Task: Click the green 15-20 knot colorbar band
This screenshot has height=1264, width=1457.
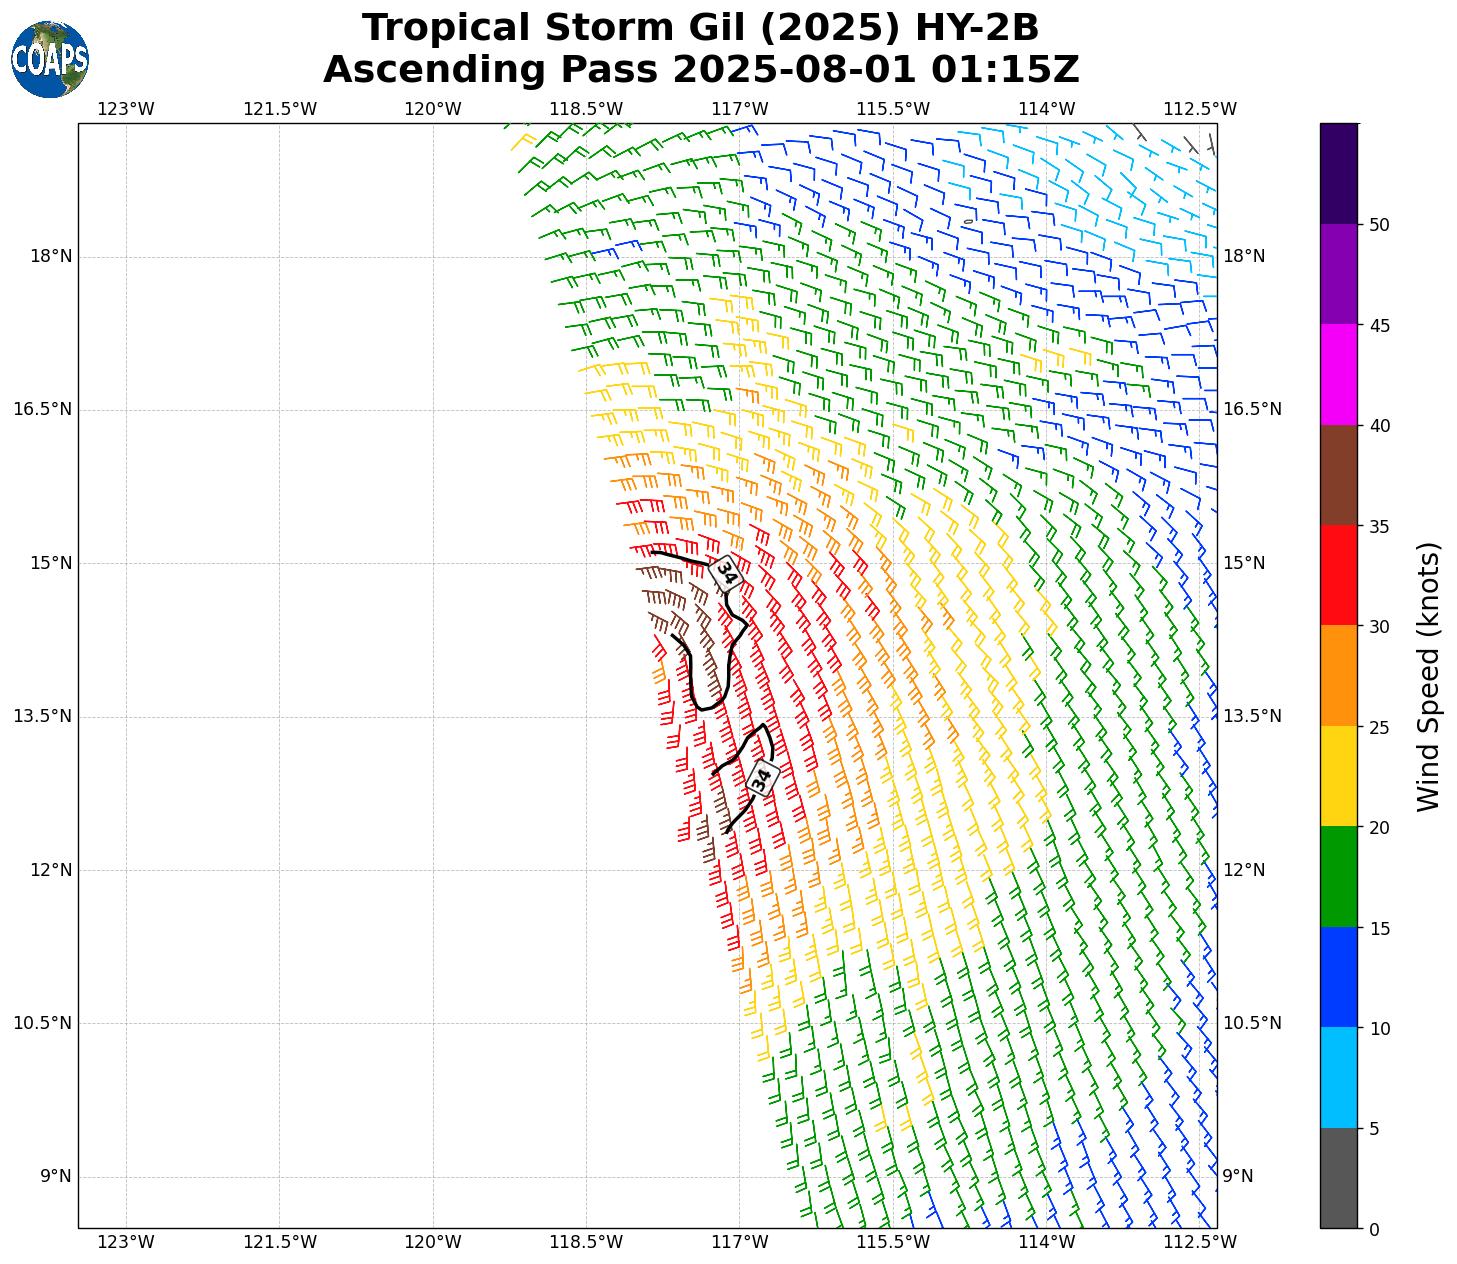Action: point(1338,877)
